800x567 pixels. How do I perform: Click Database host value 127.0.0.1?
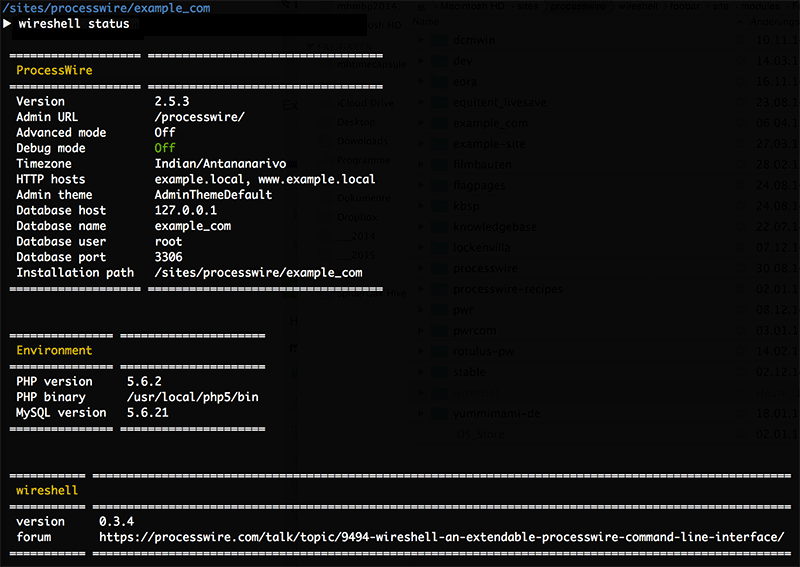point(186,210)
